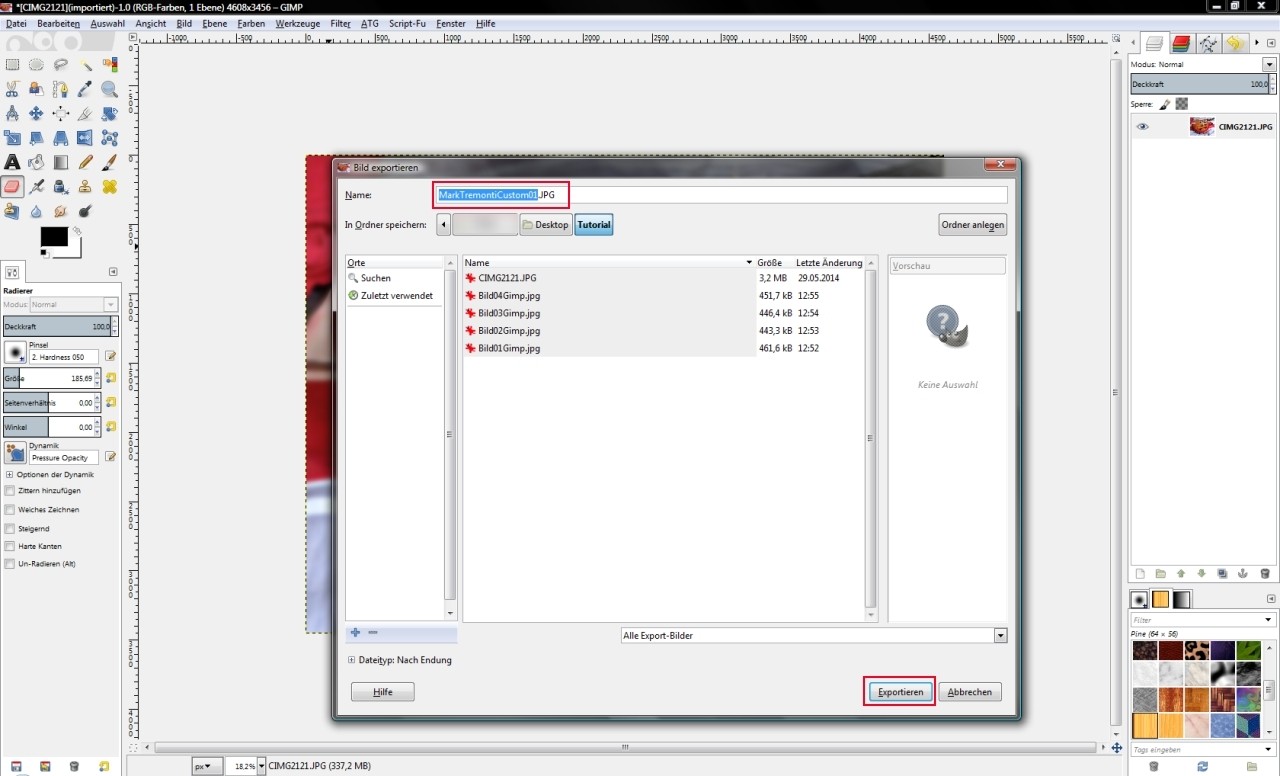This screenshot has width=1280, height=776.
Task: Click the Tutorial folder path button
Action: [x=593, y=225]
